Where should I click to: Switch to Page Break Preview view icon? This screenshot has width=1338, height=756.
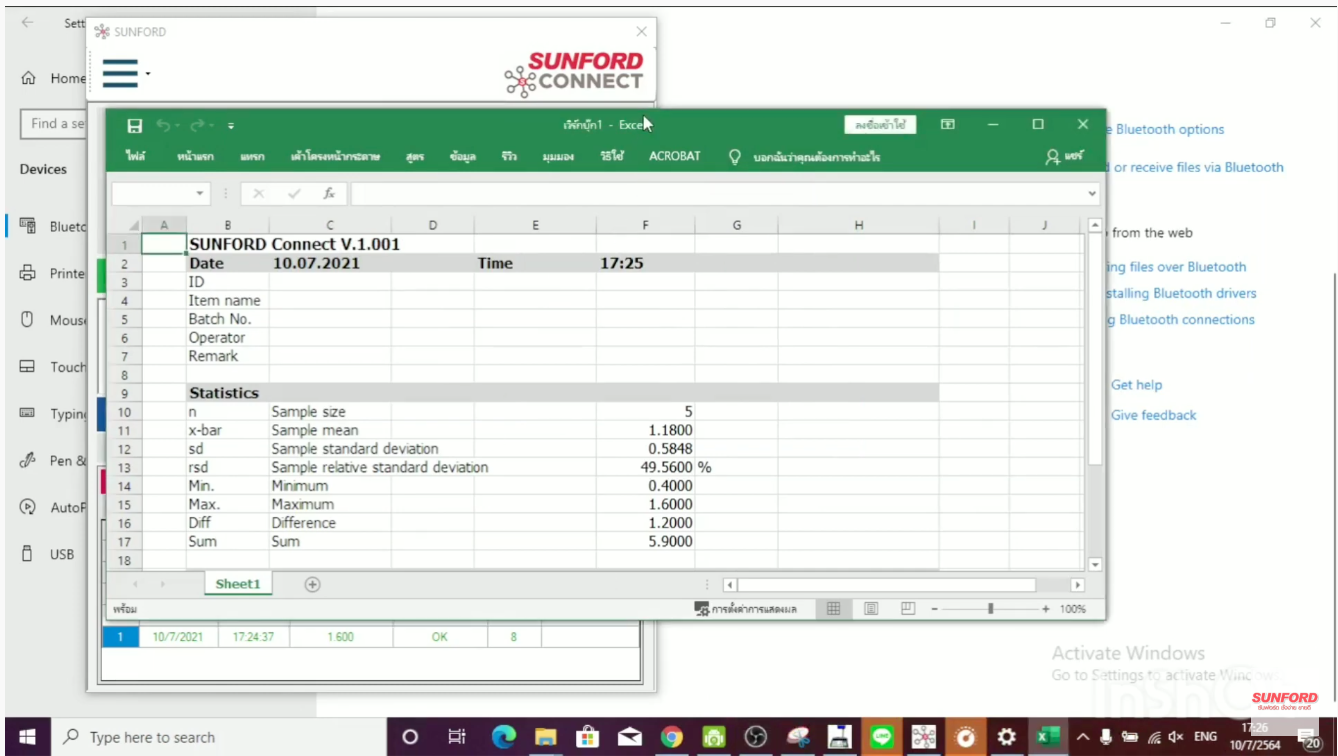coord(908,609)
